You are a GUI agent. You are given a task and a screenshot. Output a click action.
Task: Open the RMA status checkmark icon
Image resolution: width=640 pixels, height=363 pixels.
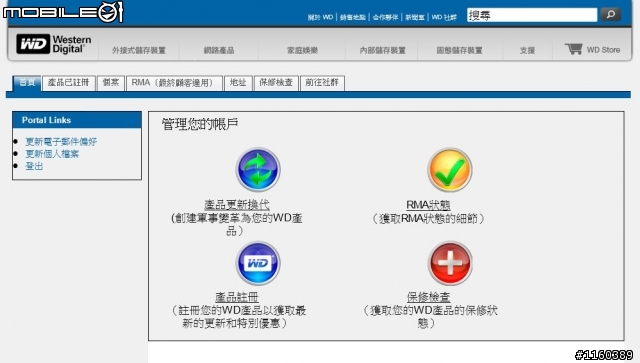(450, 169)
